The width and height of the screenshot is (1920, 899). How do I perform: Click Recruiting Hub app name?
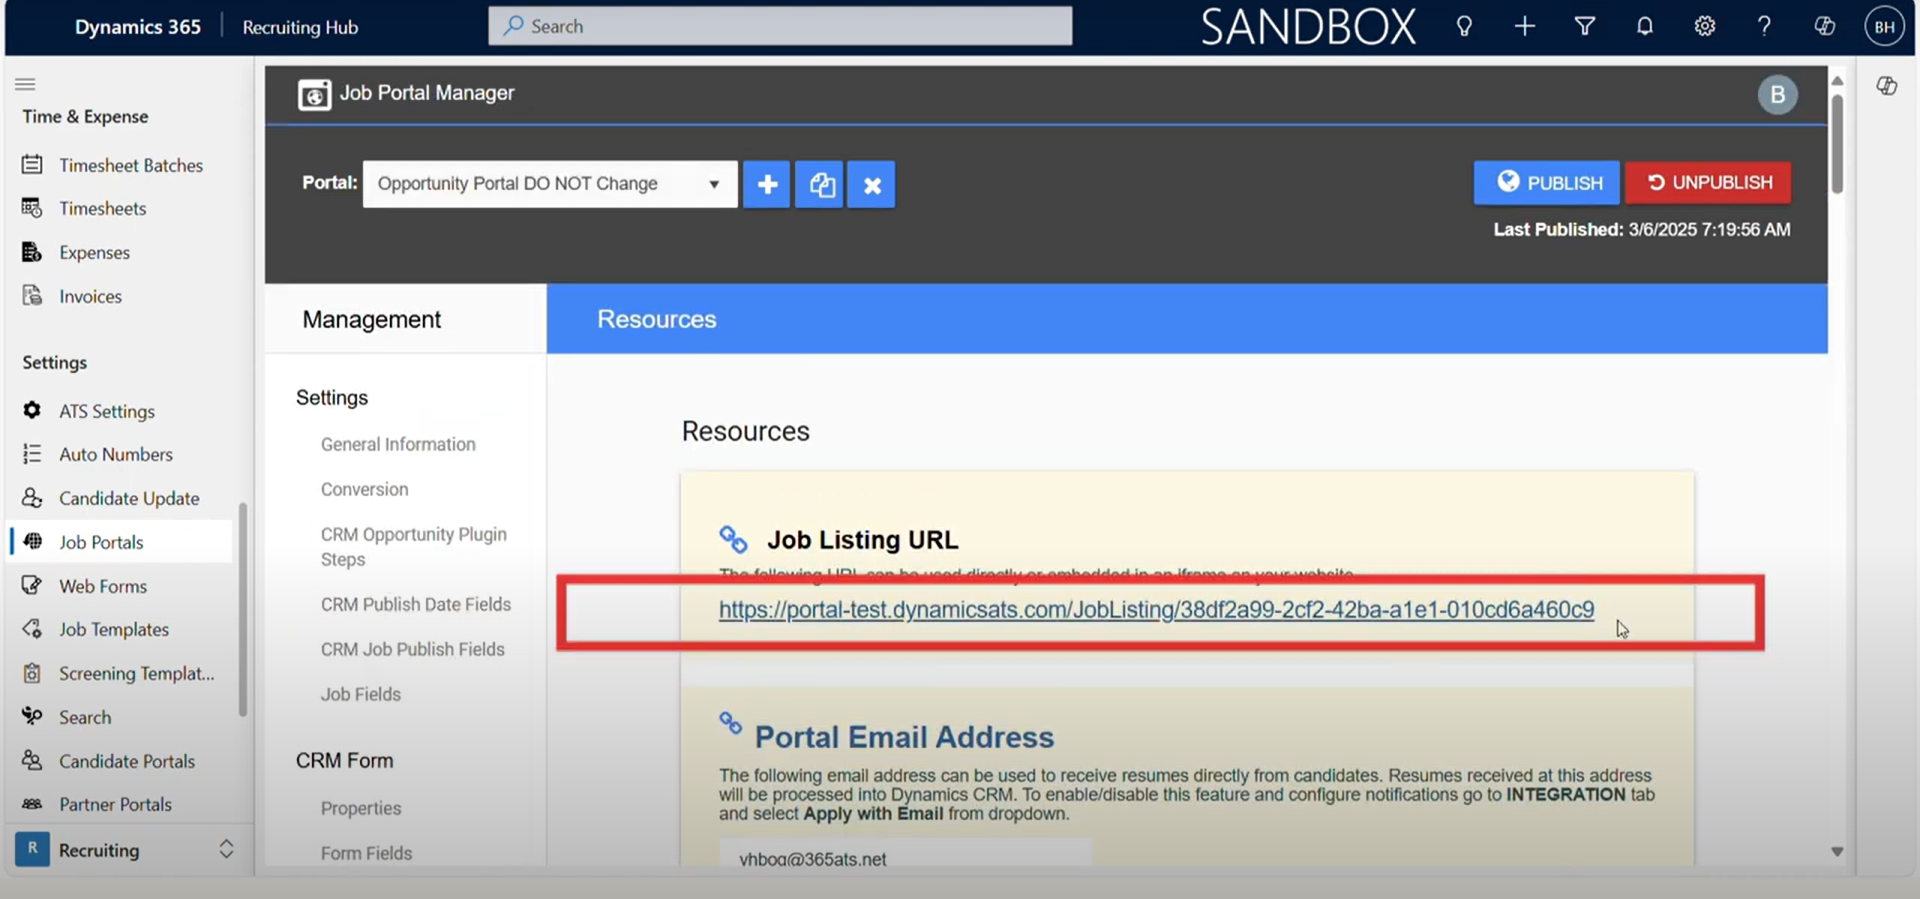pyautogui.click(x=300, y=27)
